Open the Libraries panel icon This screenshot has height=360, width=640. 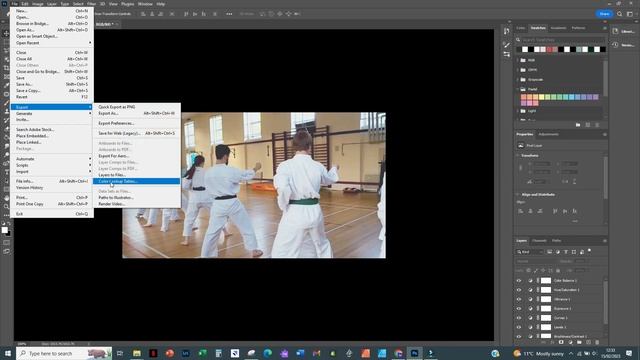615,31
